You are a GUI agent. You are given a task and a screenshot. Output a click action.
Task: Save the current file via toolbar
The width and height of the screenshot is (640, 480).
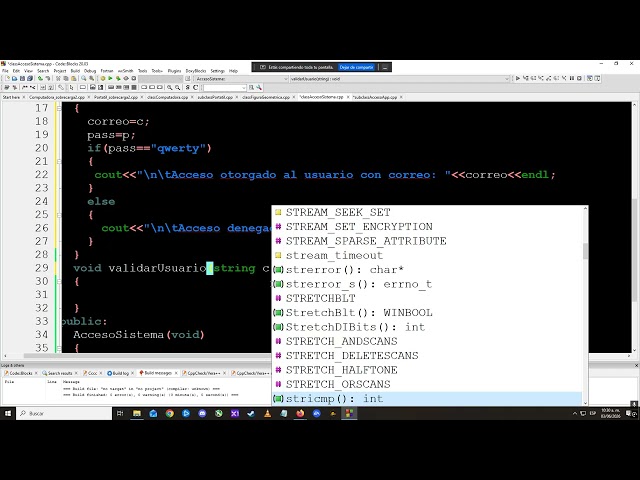click(22, 78)
